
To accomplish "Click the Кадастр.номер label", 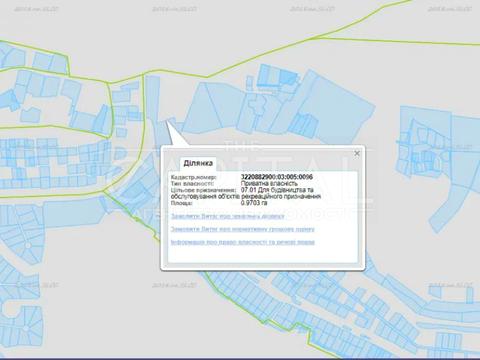I will 194,177.
